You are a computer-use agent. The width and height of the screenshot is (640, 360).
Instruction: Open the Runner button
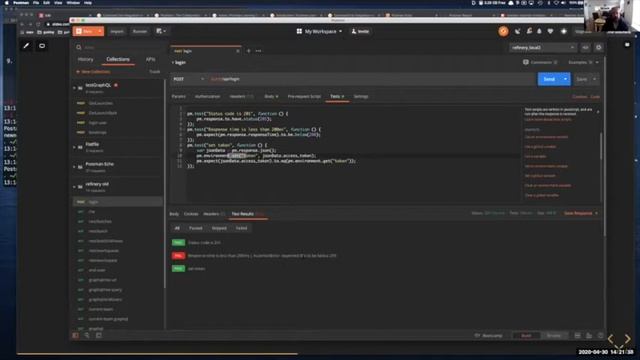click(x=140, y=31)
